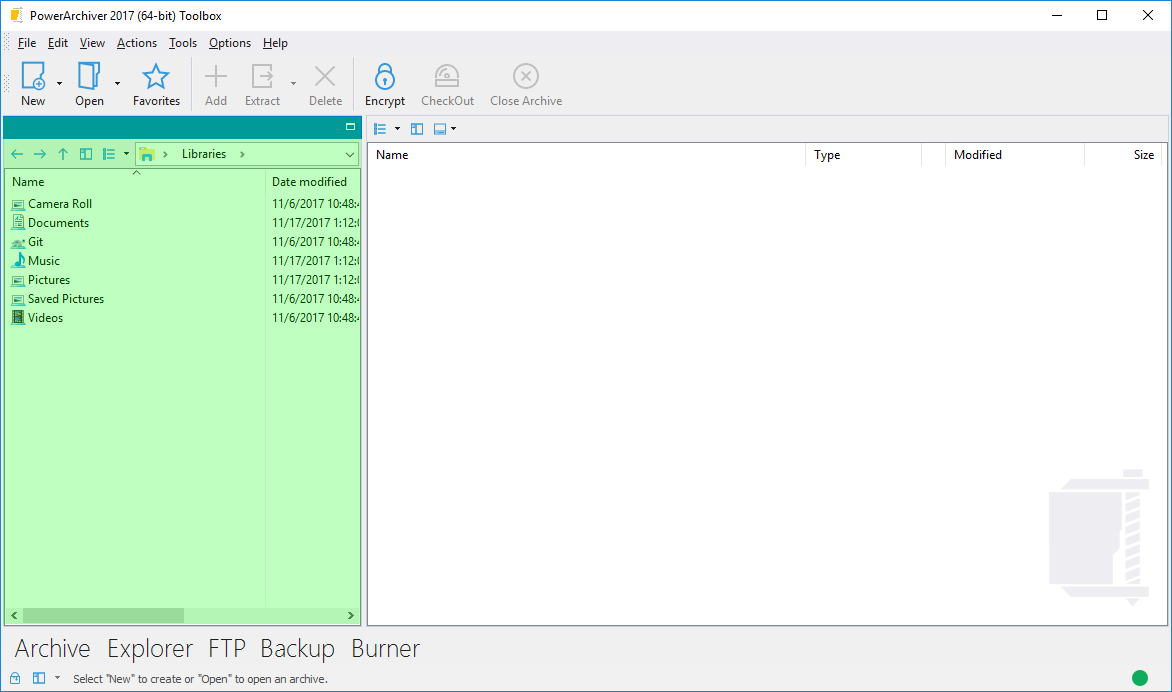The height and width of the screenshot is (692, 1172).
Task: Expand archive view style dropdown arrow
Action: [397, 129]
